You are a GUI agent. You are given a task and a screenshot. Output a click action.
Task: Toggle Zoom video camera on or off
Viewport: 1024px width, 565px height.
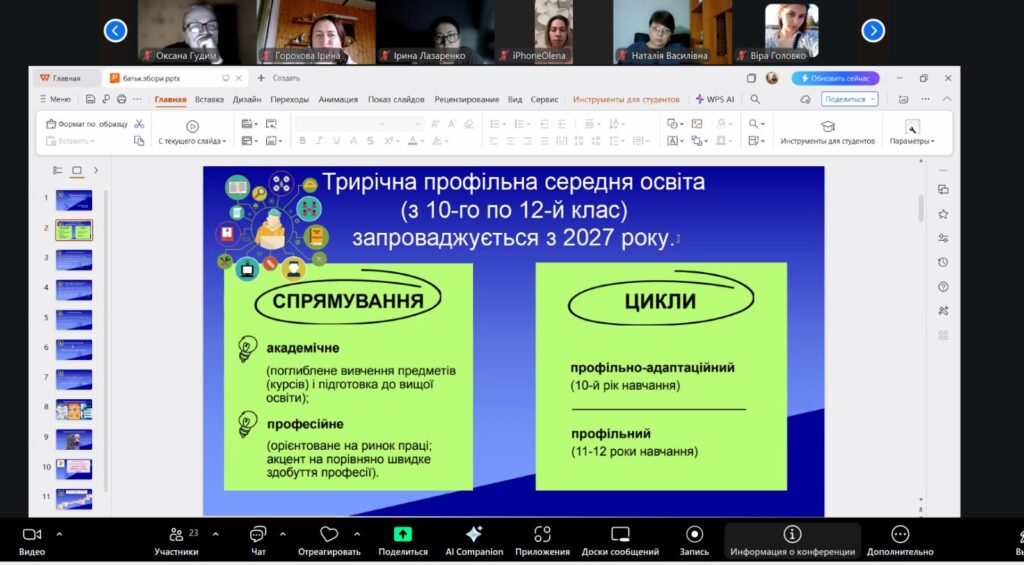[x=31, y=534]
